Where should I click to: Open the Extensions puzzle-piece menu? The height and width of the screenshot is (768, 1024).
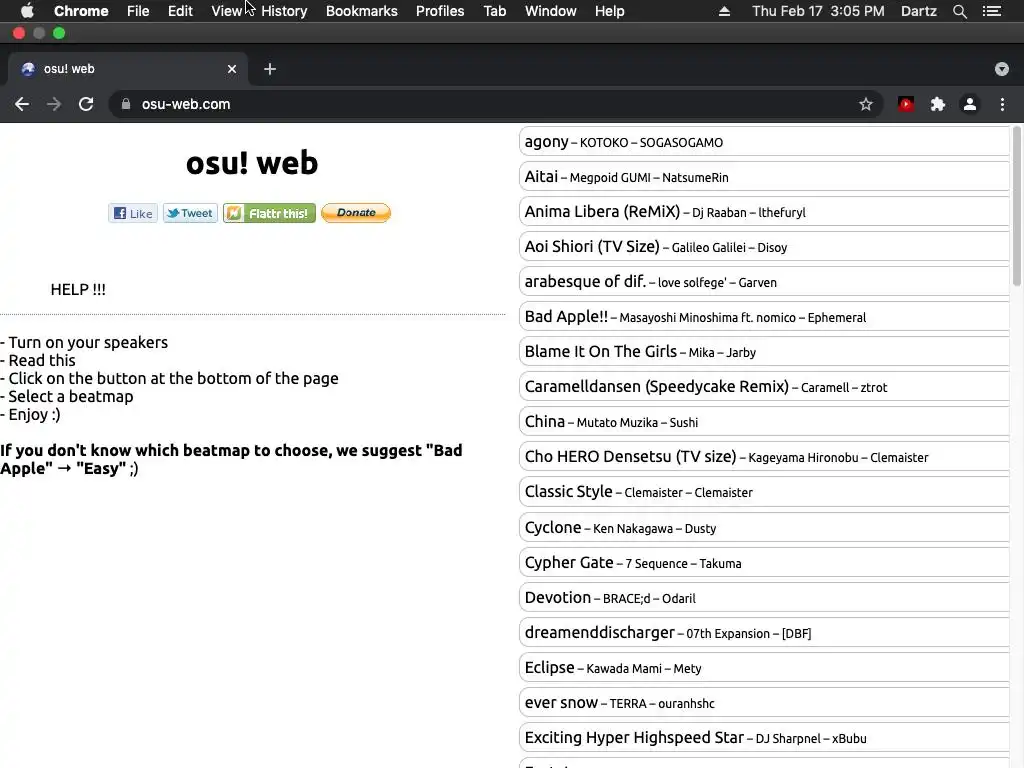coord(938,104)
